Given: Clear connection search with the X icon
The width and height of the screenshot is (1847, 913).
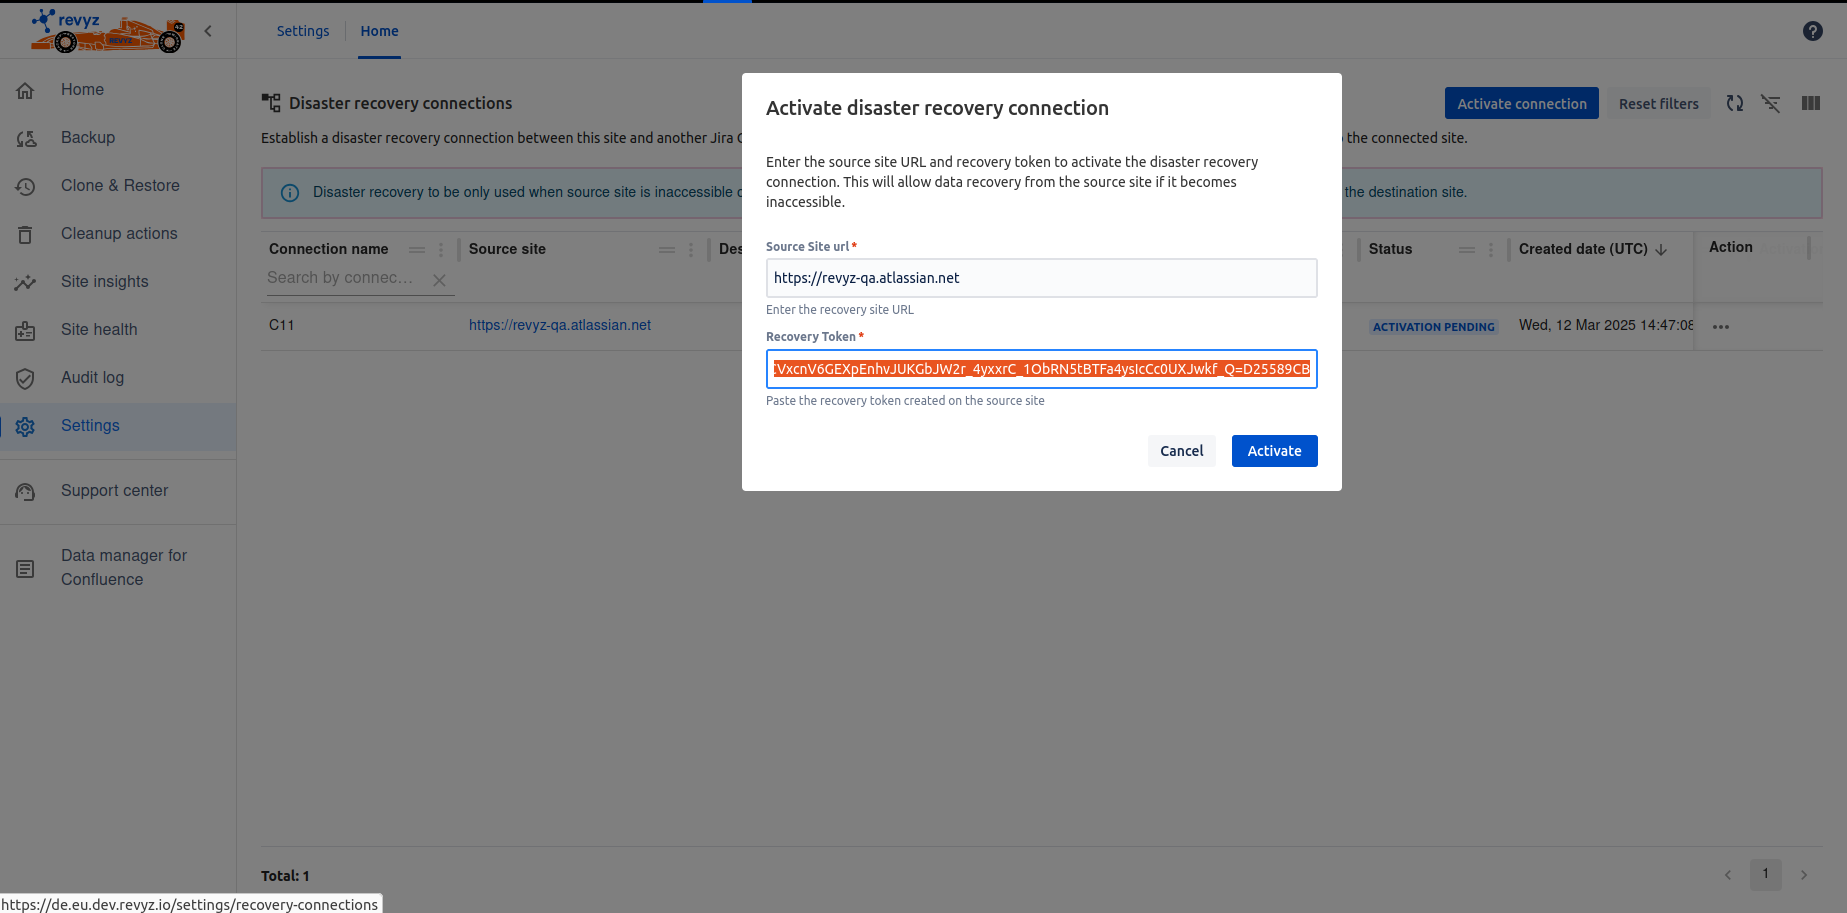Looking at the screenshot, I should [x=439, y=280].
